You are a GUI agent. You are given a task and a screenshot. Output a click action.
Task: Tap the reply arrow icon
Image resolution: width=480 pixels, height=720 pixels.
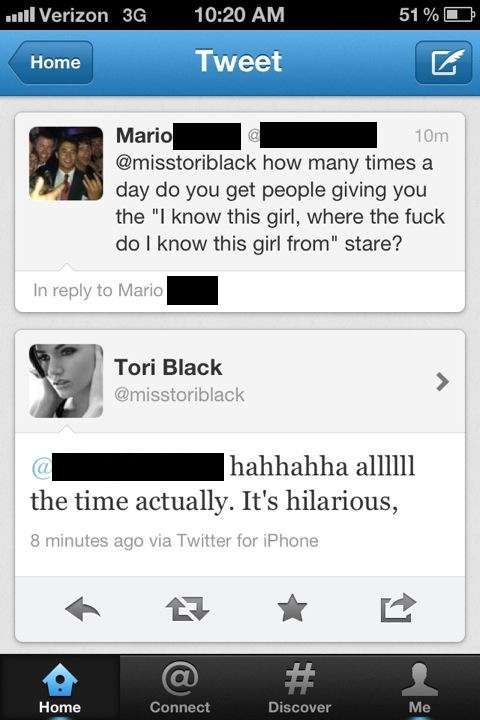click(x=83, y=609)
